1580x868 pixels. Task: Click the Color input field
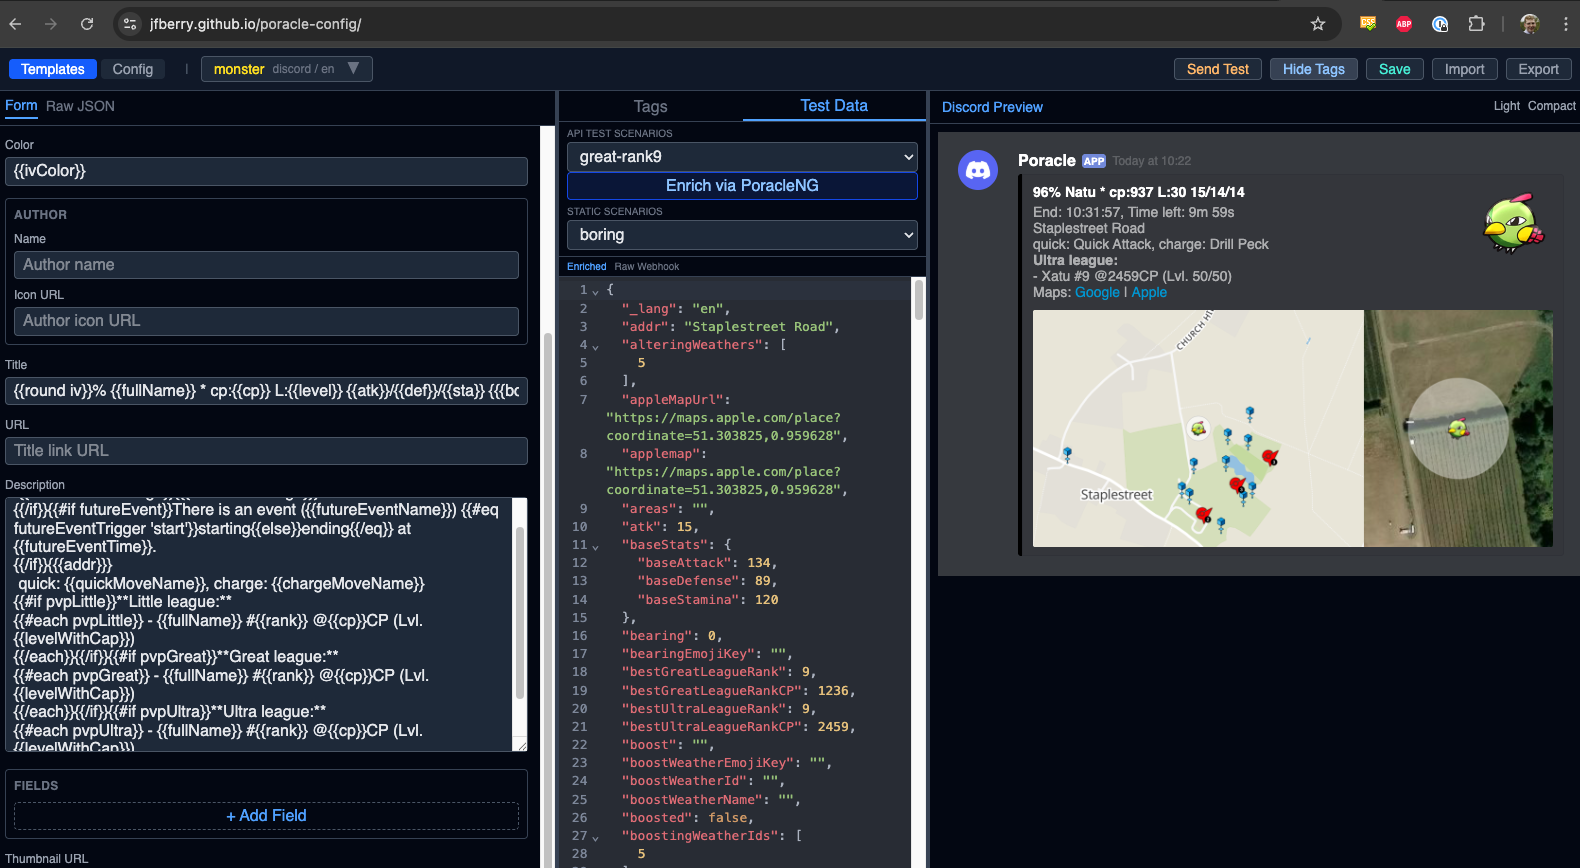tap(266, 171)
